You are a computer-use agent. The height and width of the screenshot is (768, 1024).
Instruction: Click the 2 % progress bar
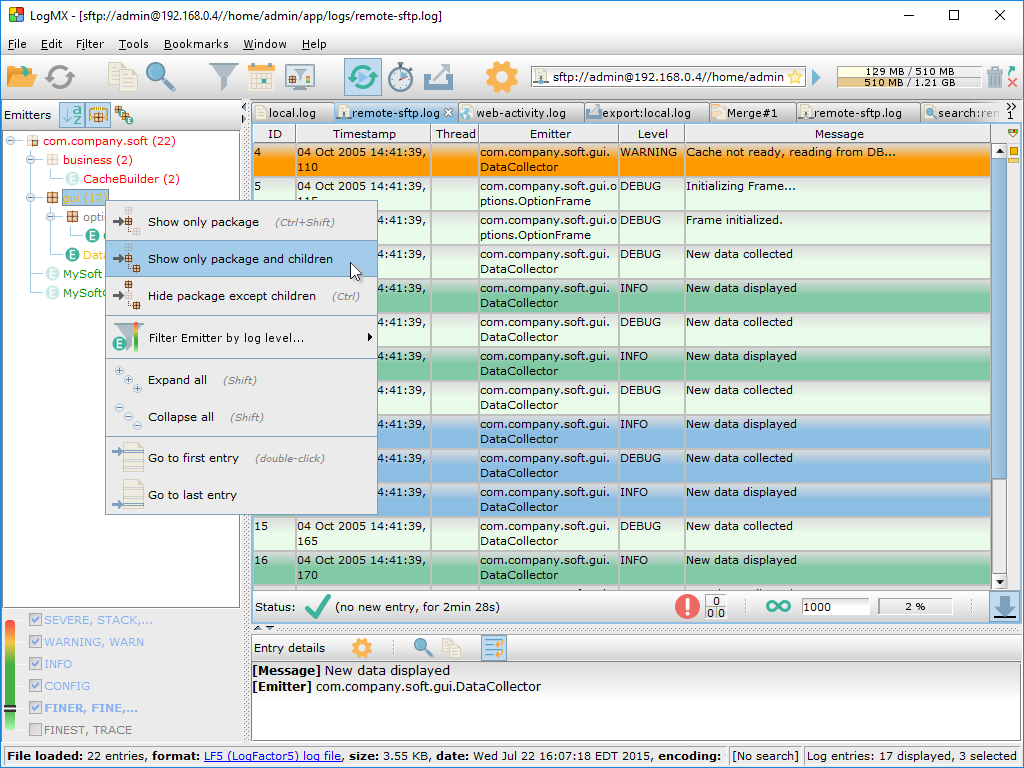915,607
